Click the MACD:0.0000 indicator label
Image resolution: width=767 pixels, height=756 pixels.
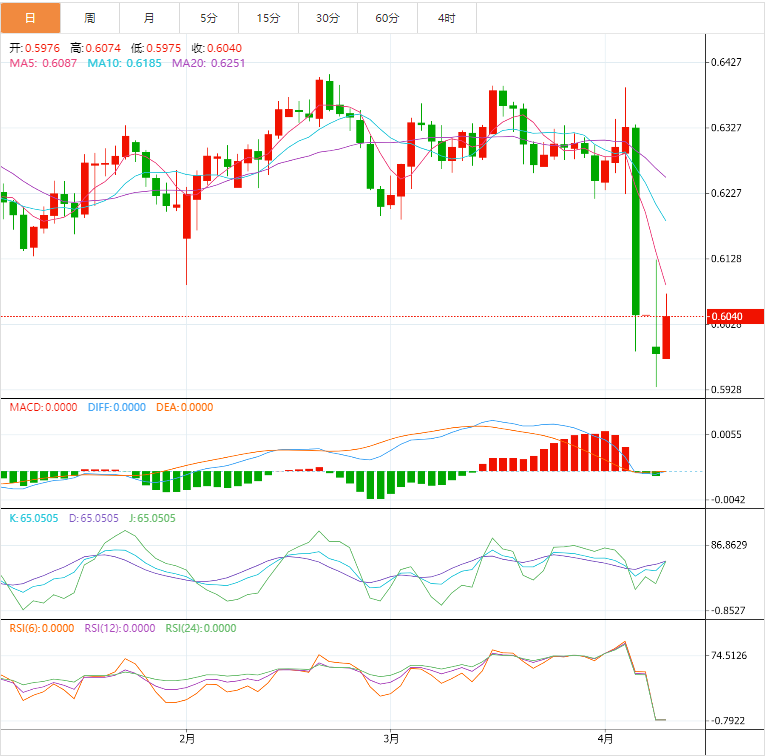pos(43,407)
